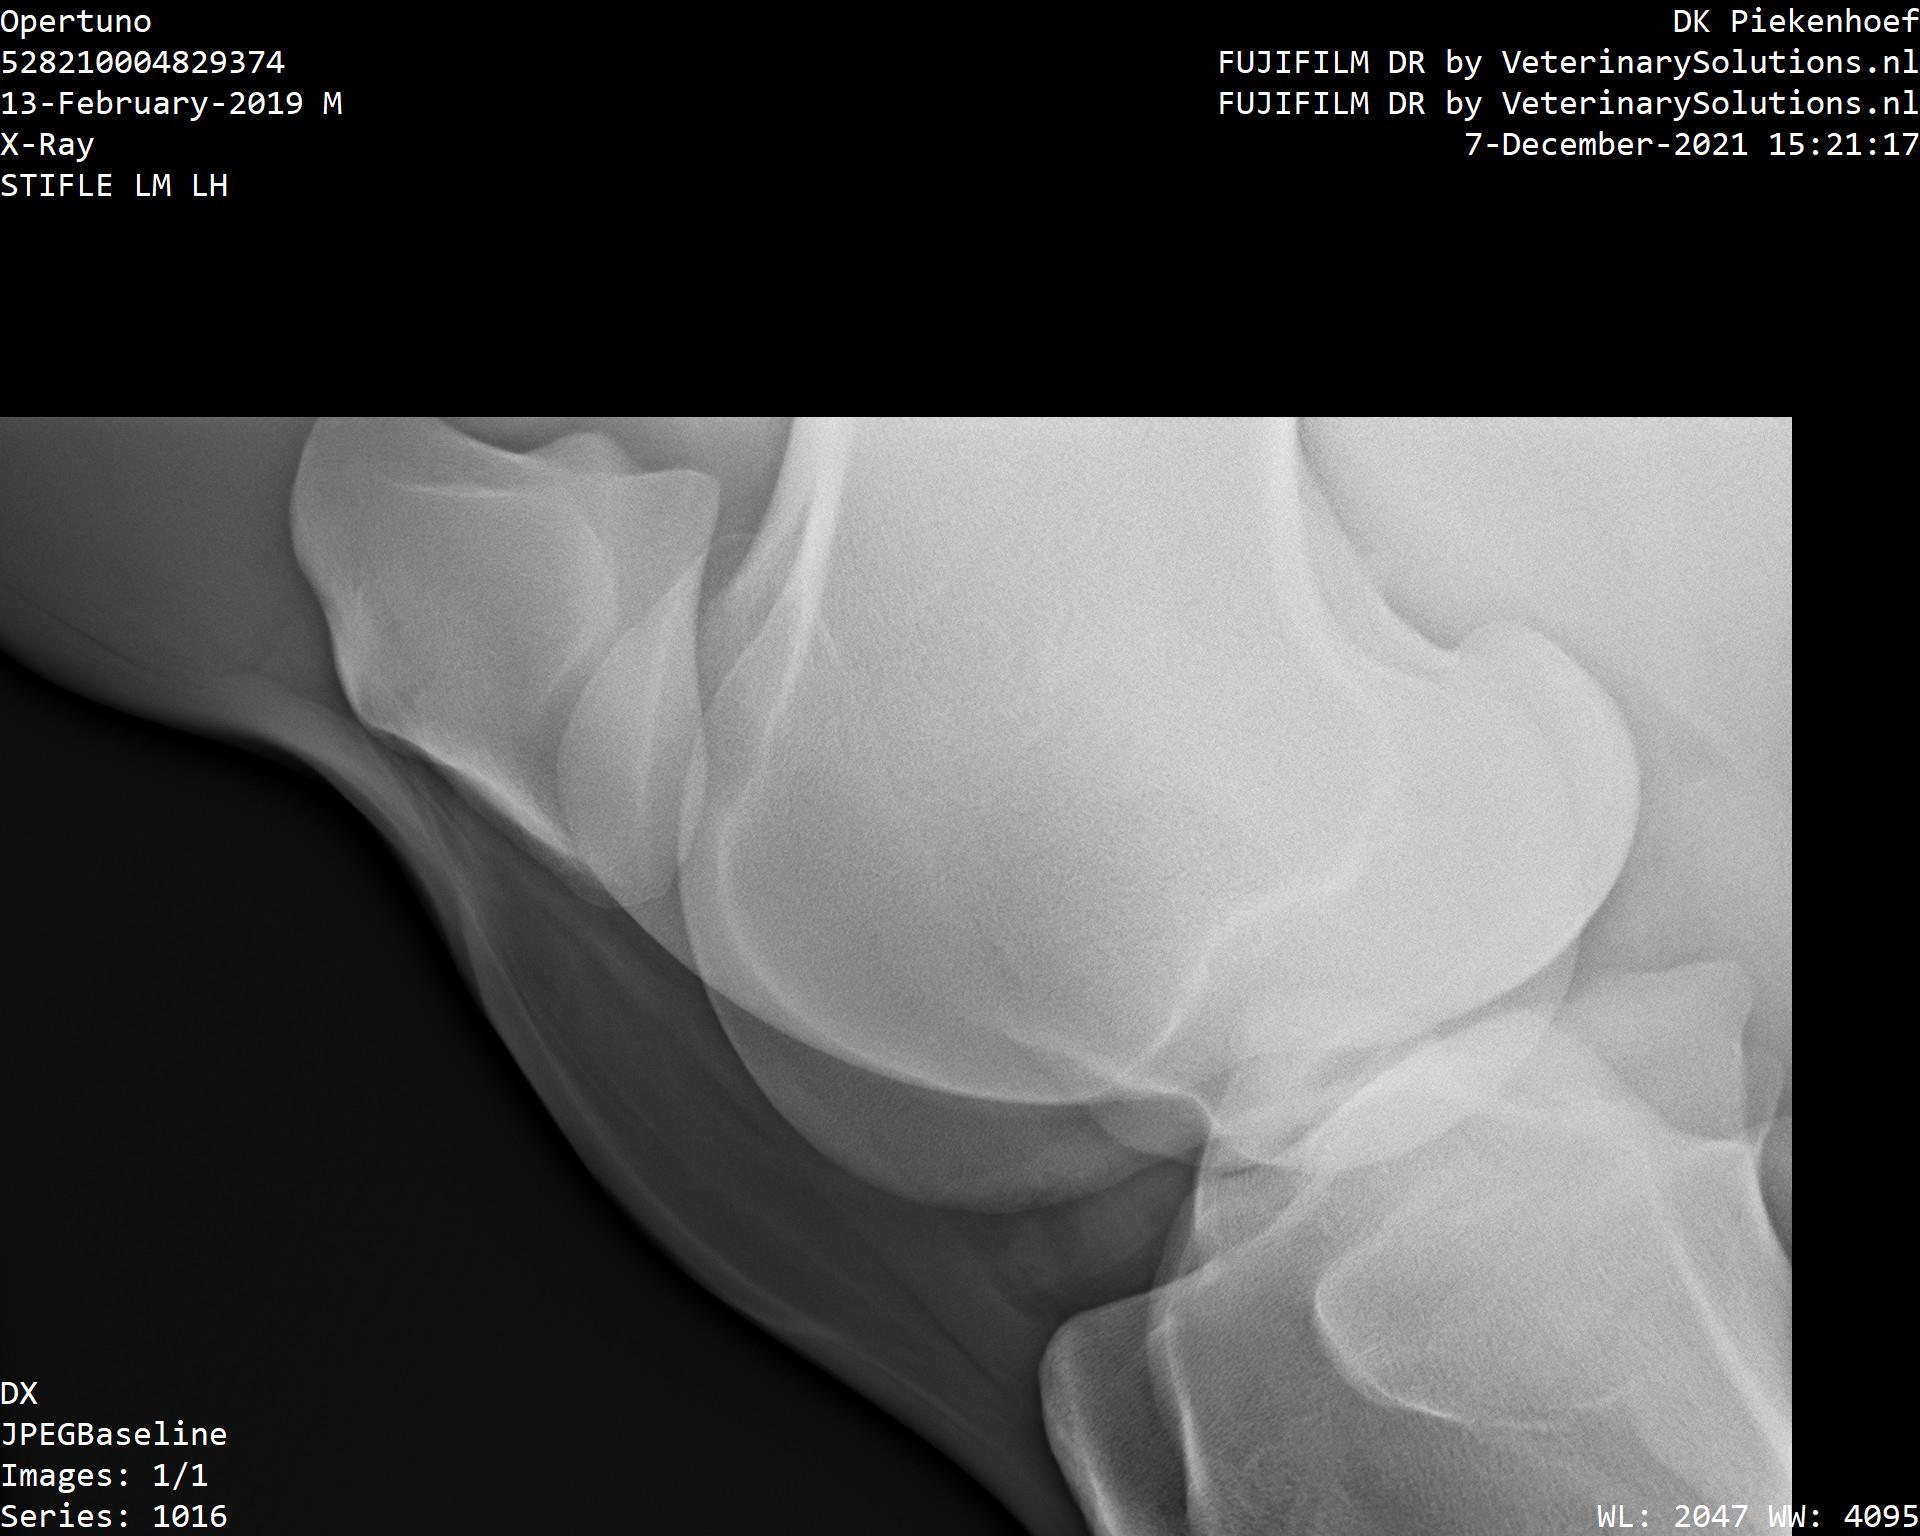The image size is (1920, 1536).
Task: Click the 'X-Ray' modality label
Action: click(48, 145)
